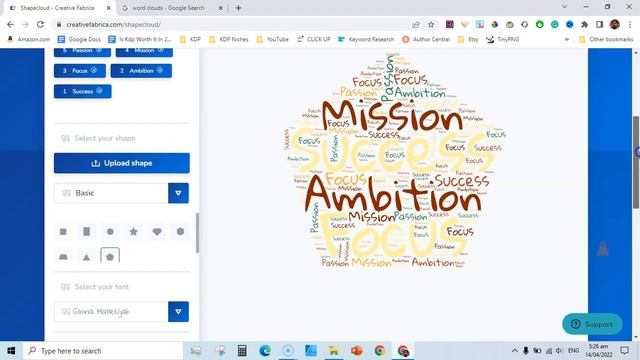Click the volume icon in system tray

click(560, 351)
